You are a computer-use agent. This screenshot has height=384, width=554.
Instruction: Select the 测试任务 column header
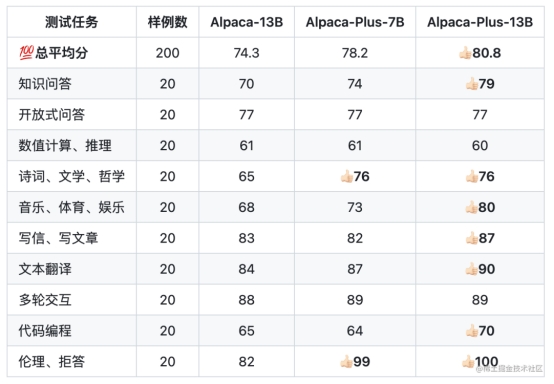click(x=72, y=22)
